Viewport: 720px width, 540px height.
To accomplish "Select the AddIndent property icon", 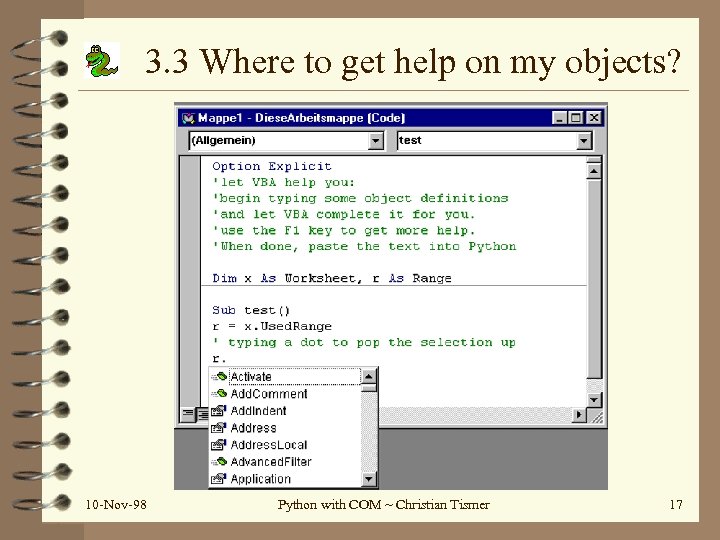I will (219, 411).
